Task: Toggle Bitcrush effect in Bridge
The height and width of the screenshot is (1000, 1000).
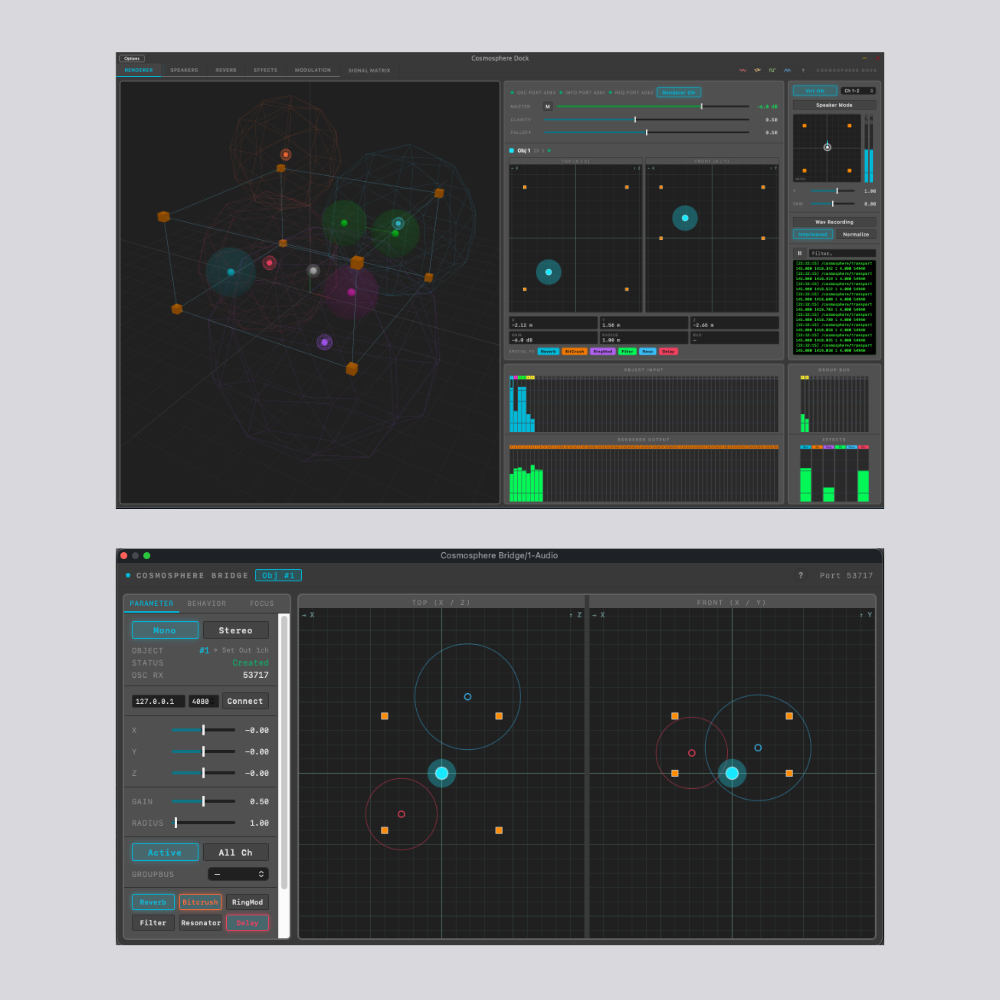Action: [x=200, y=902]
